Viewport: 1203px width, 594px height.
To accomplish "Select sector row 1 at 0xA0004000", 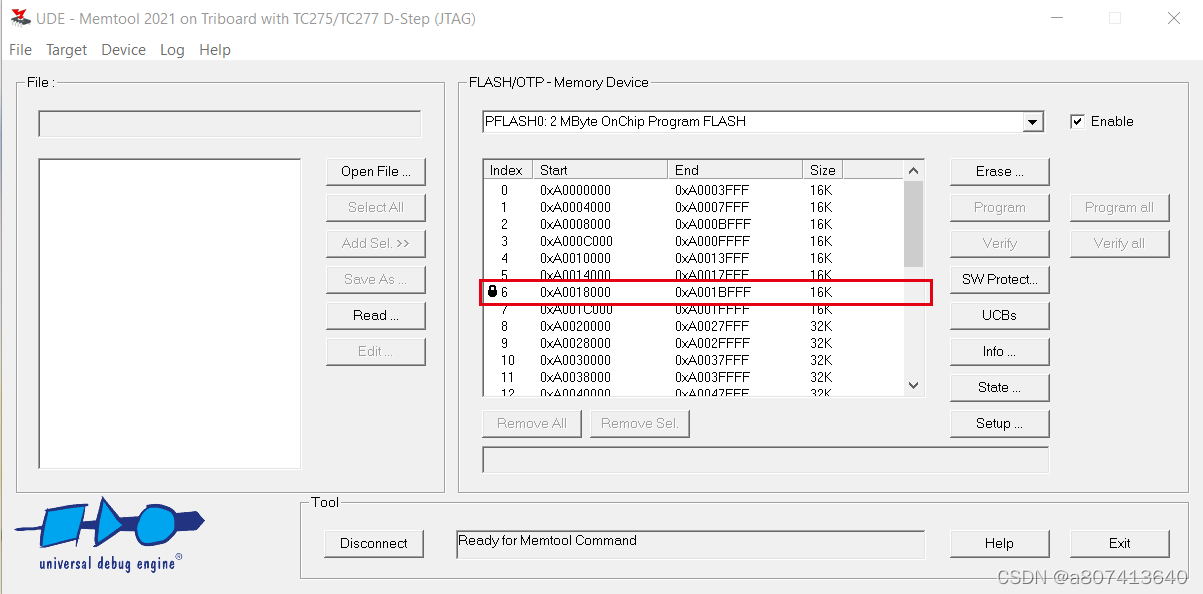I will point(693,207).
